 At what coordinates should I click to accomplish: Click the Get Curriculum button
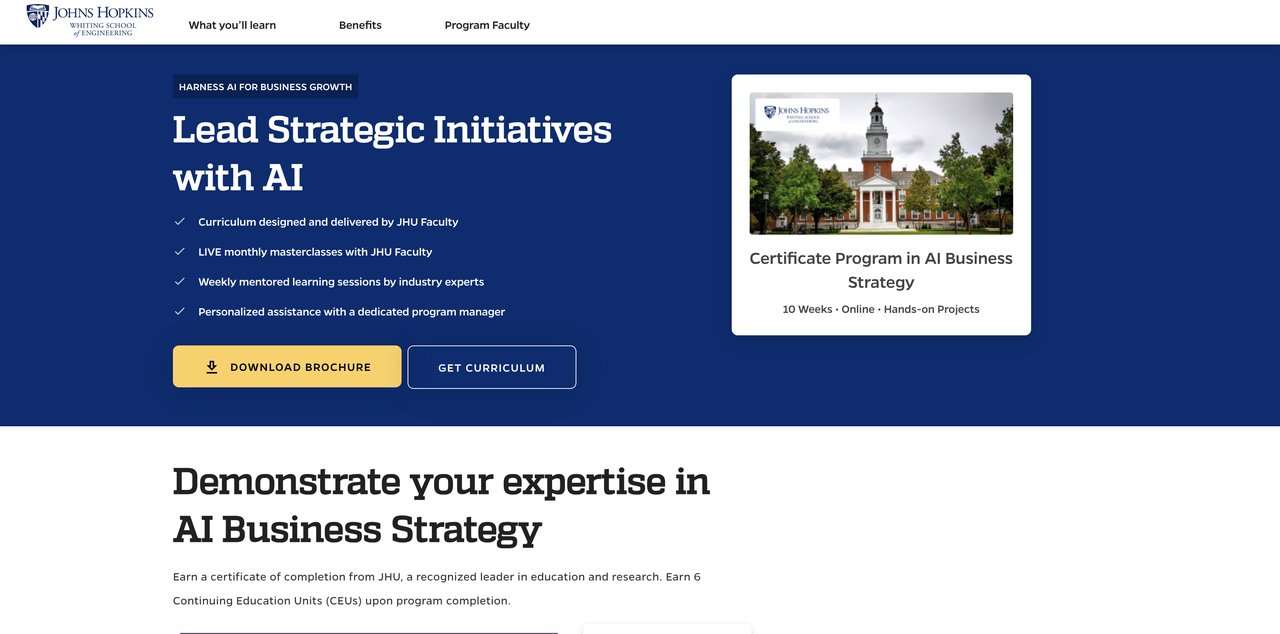point(492,367)
